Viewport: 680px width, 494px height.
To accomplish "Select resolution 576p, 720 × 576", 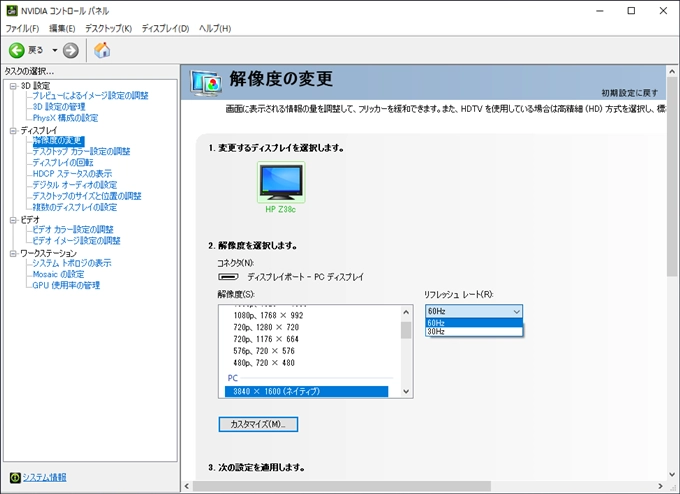I will click(264, 350).
